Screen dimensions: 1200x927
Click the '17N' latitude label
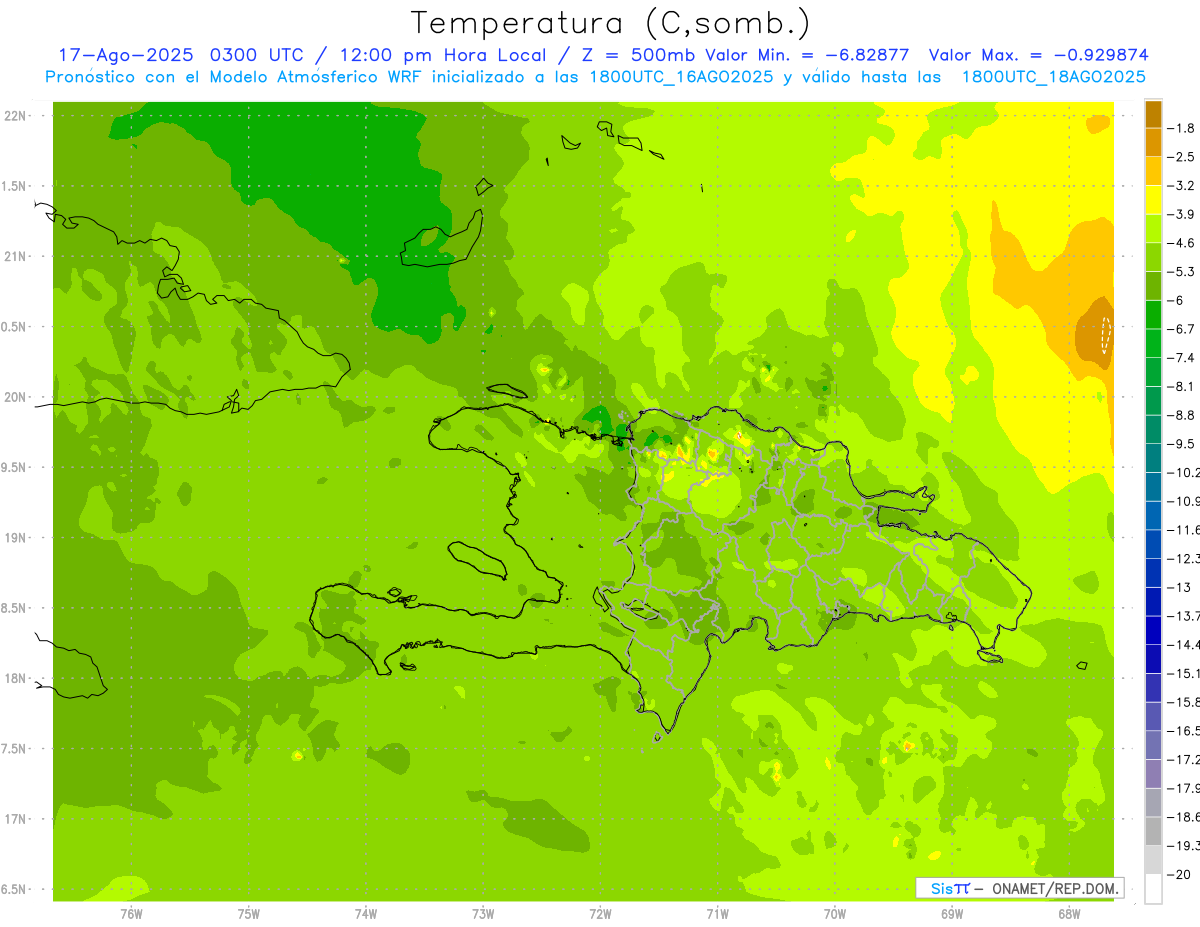[x=16, y=819]
